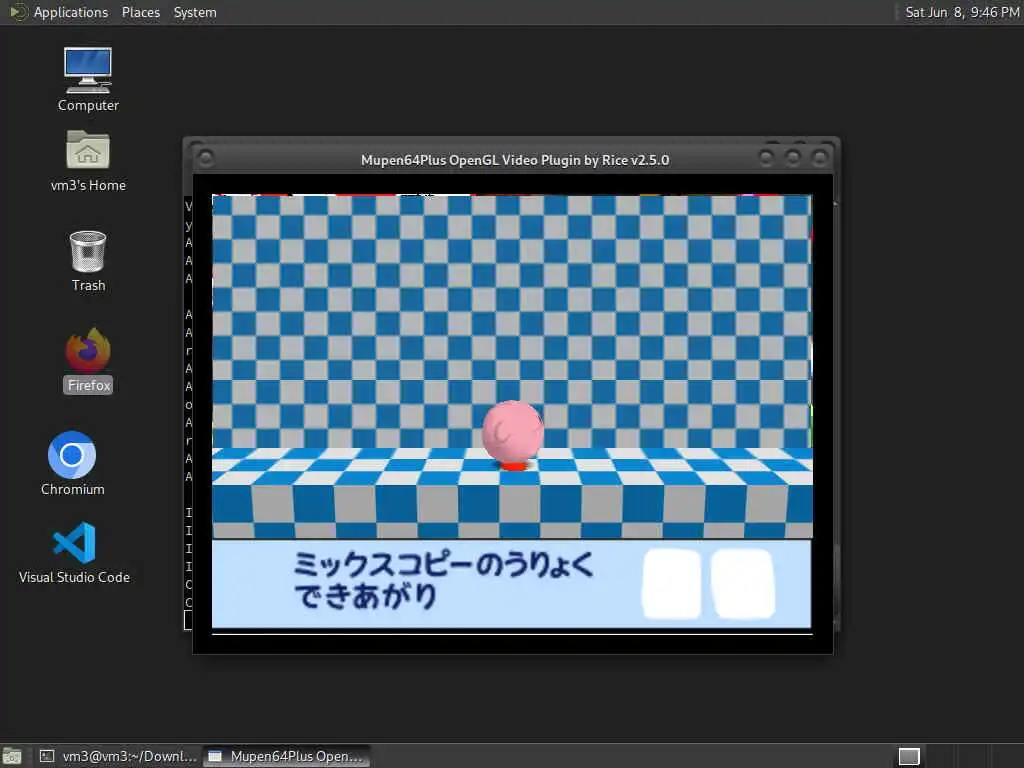
Task: Click the pink Kirby ball in the game
Action: coord(513,431)
